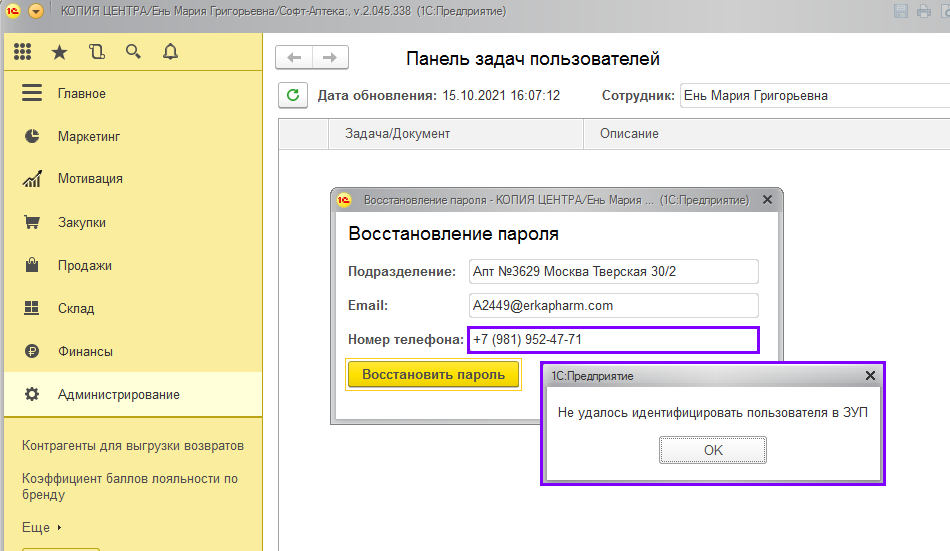
Task: Close the 1С:Предприятие error dialog
Action: pyautogui.click(x=870, y=376)
